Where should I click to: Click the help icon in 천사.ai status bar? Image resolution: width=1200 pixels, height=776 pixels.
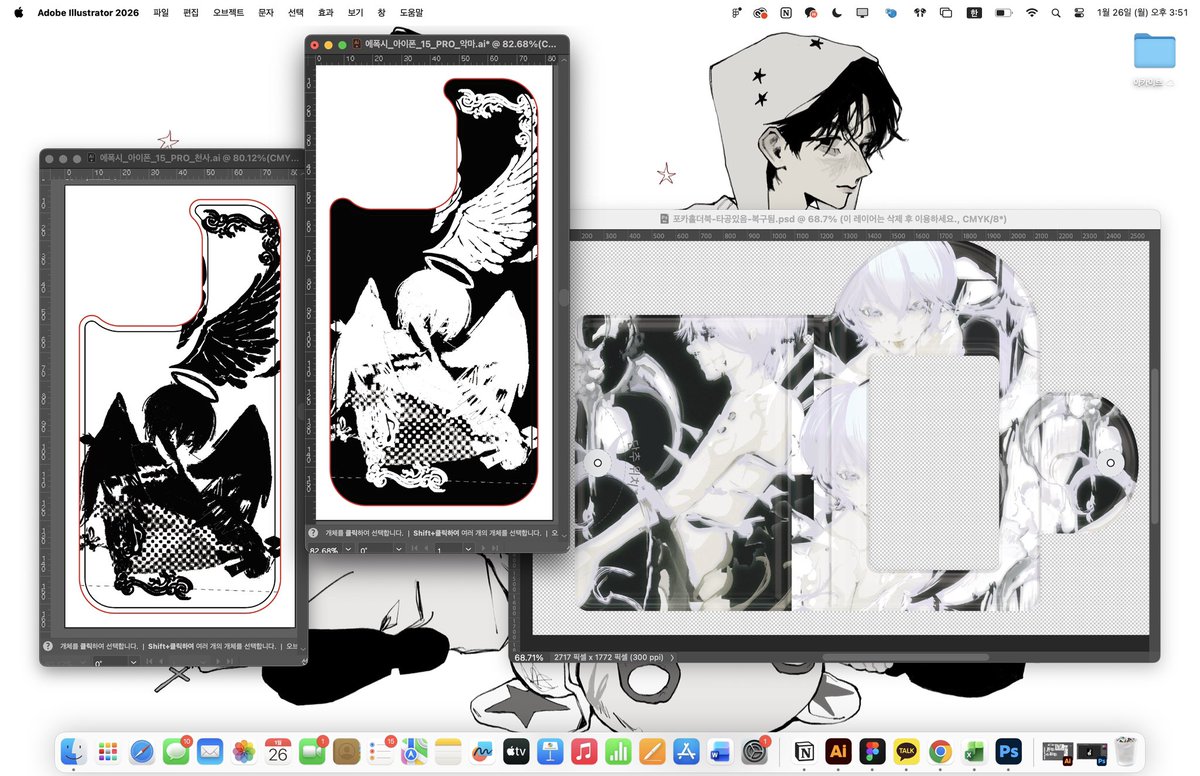click(48, 647)
